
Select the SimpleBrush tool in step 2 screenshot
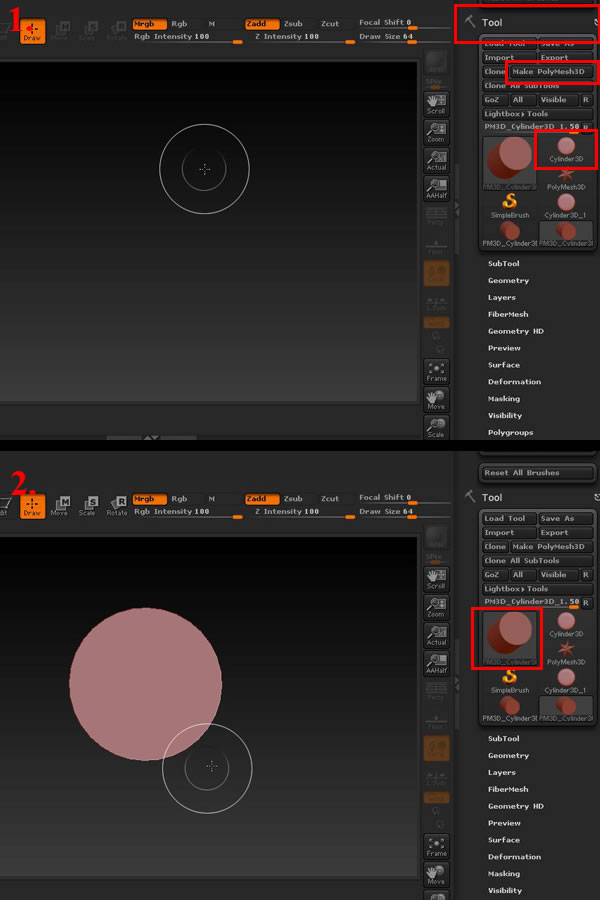510,681
